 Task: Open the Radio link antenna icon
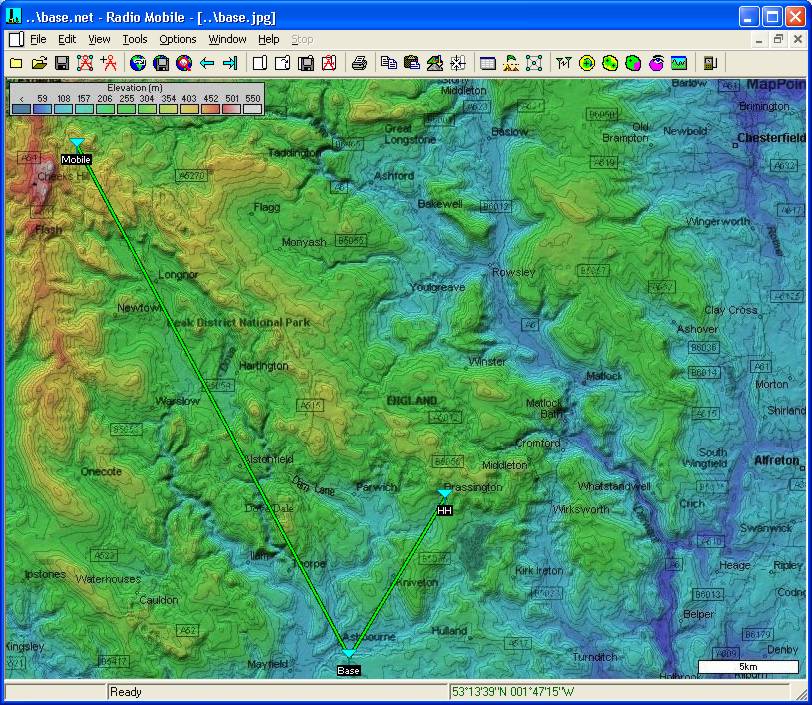(564, 63)
